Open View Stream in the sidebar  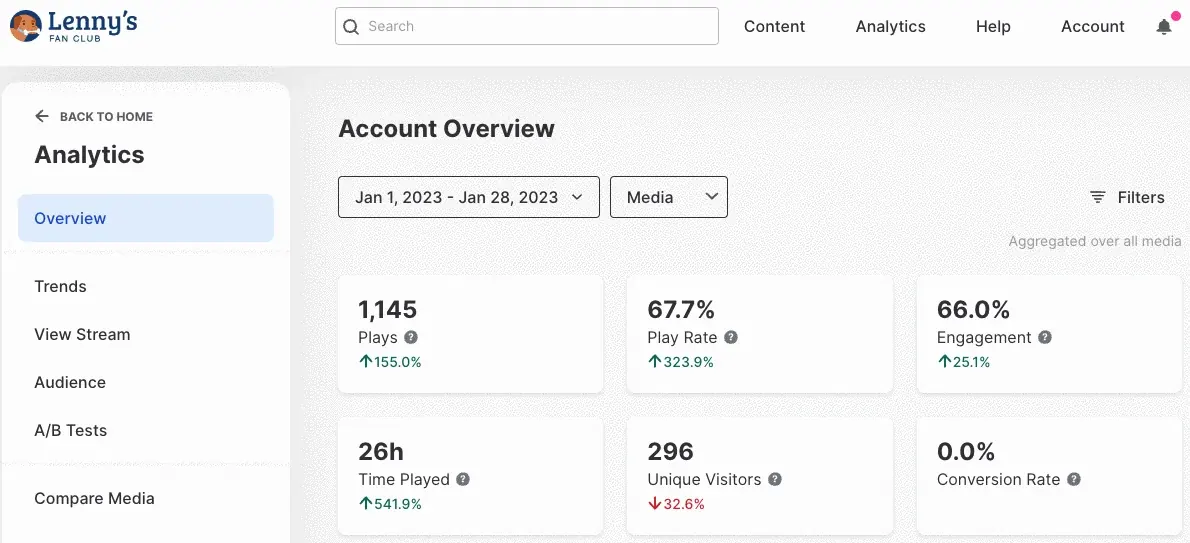(x=82, y=334)
